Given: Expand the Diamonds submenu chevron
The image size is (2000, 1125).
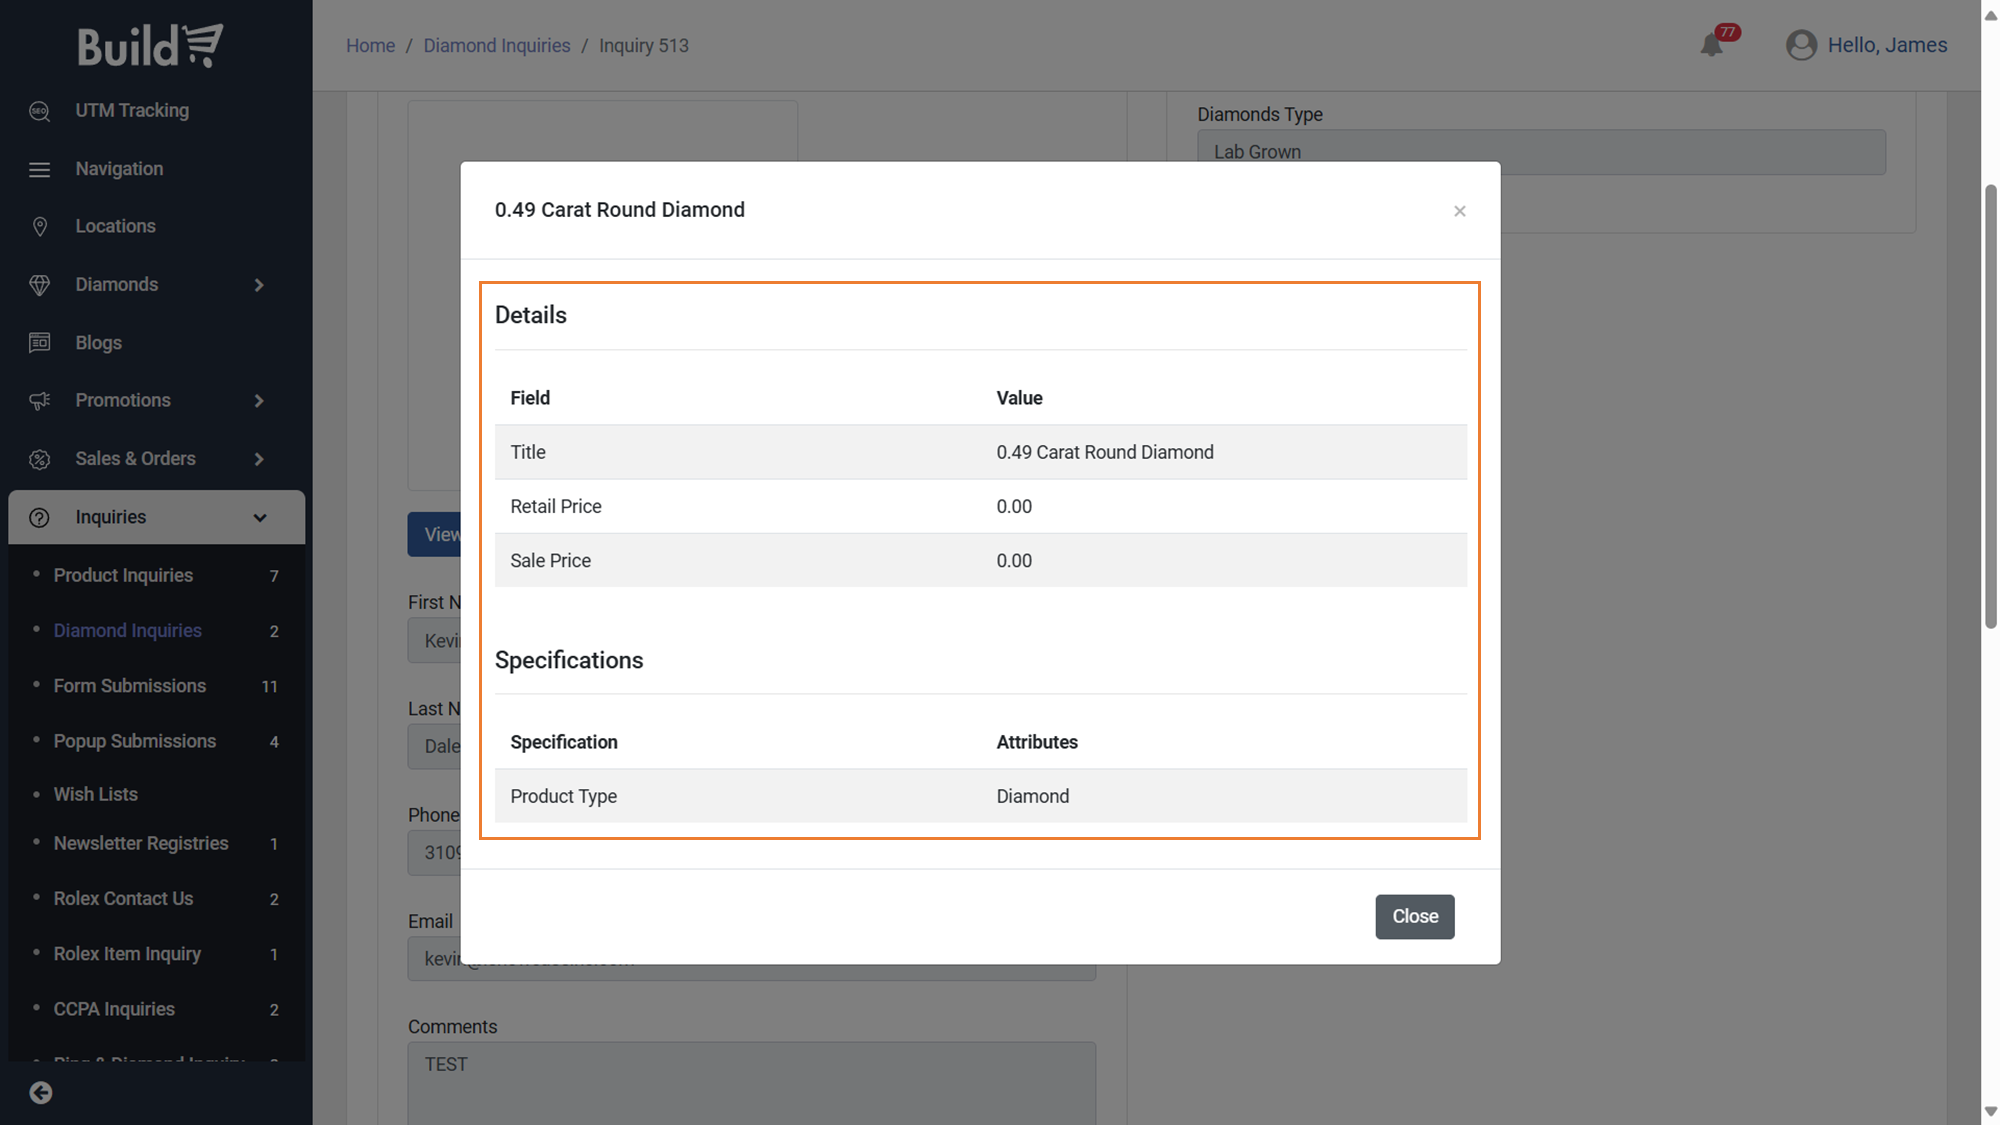Looking at the screenshot, I should (x=259, y=285).
